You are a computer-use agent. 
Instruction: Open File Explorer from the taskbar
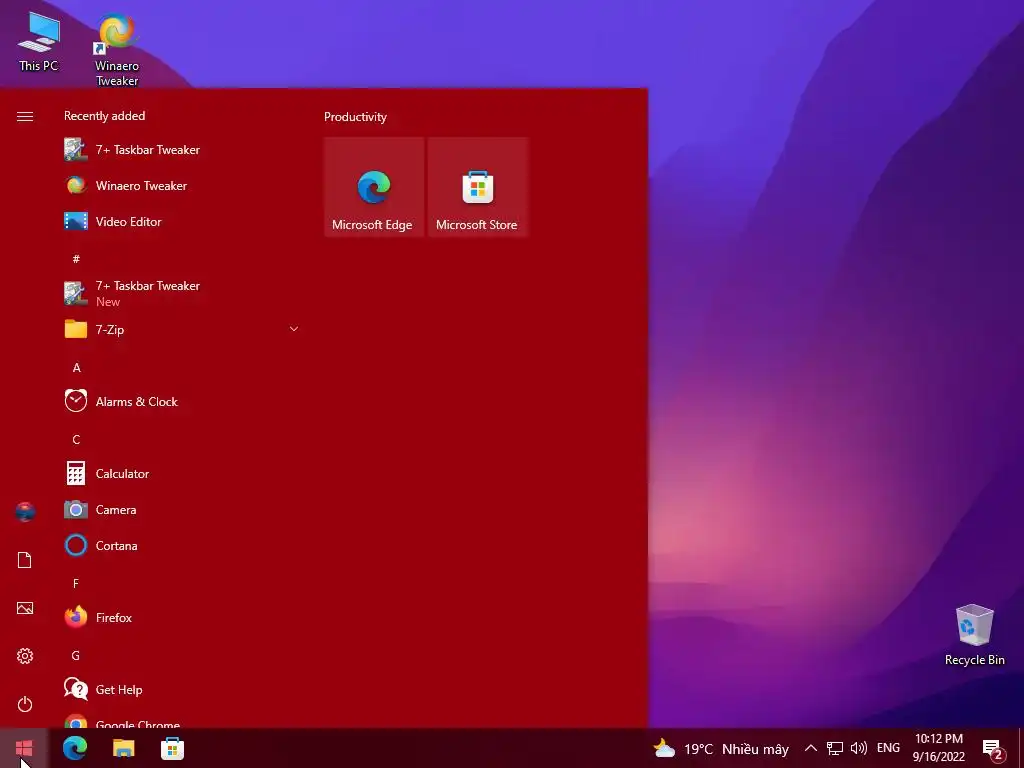[x=123, y=748]
